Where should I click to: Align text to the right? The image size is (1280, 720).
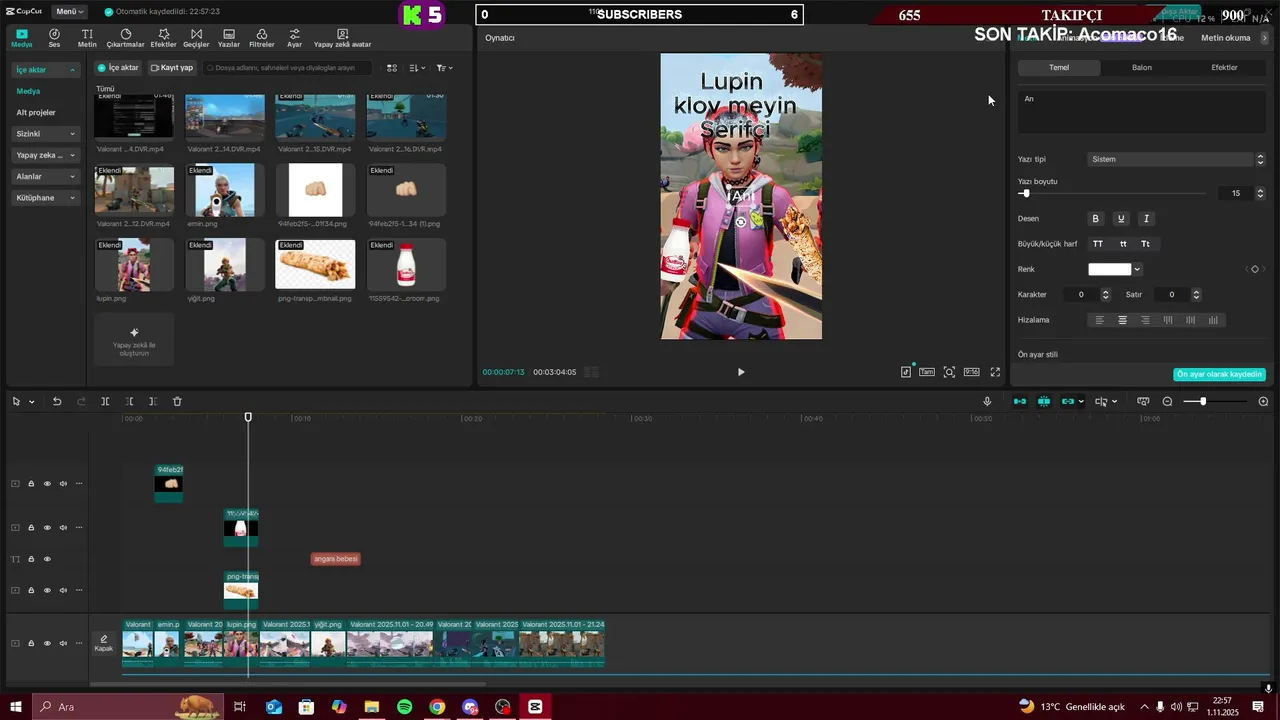(1145, 320)
